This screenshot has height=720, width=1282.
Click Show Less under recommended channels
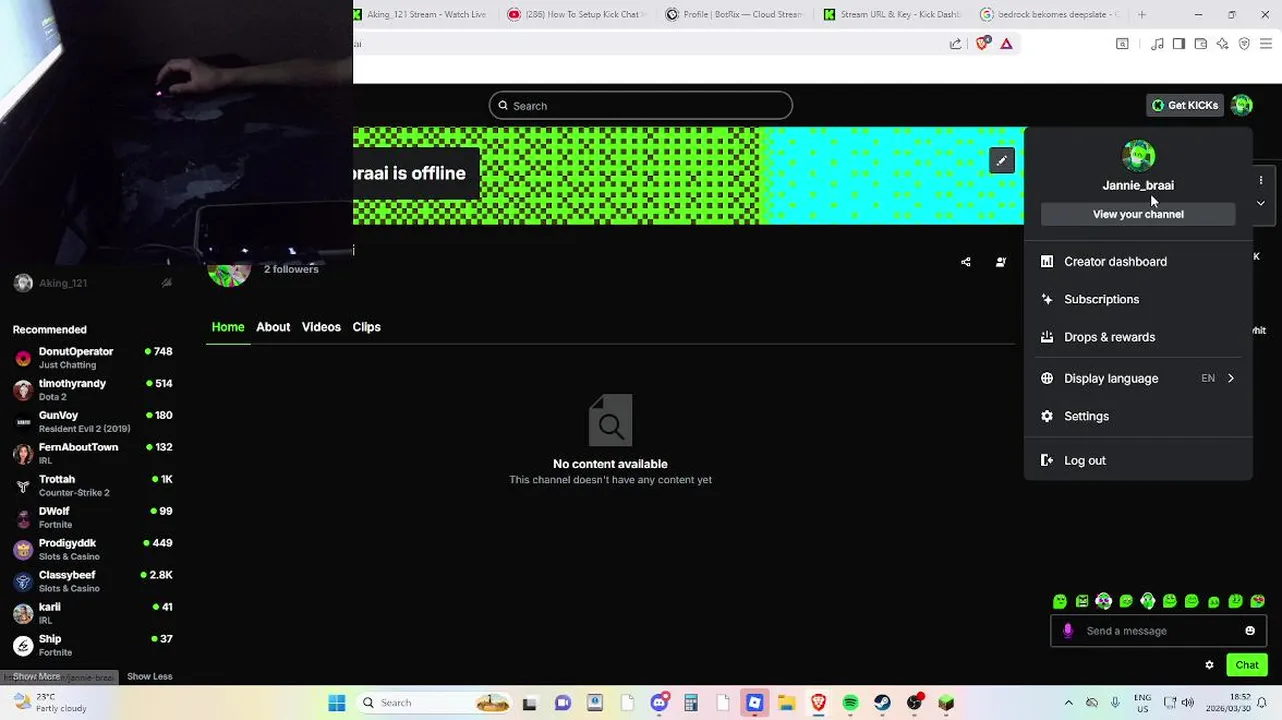[150, 677]
